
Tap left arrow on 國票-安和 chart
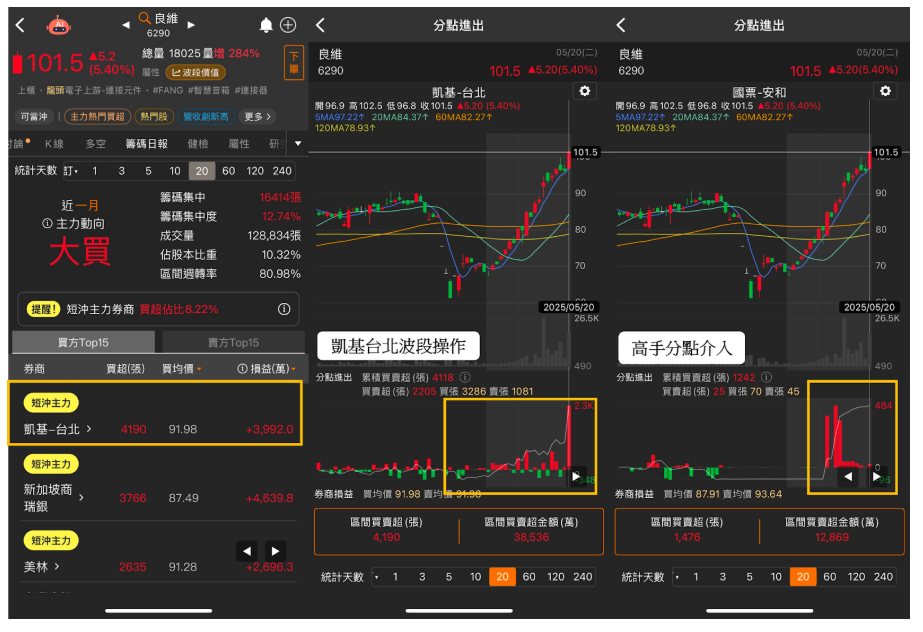848,477
